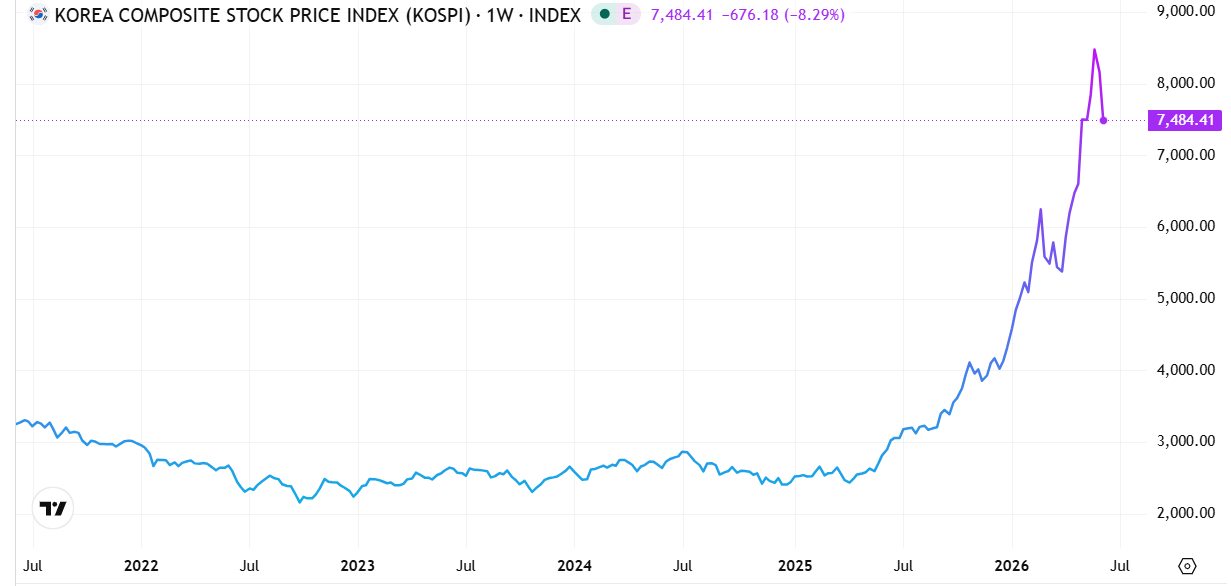Click the −676.18 (−8.29%) change value

784,15
